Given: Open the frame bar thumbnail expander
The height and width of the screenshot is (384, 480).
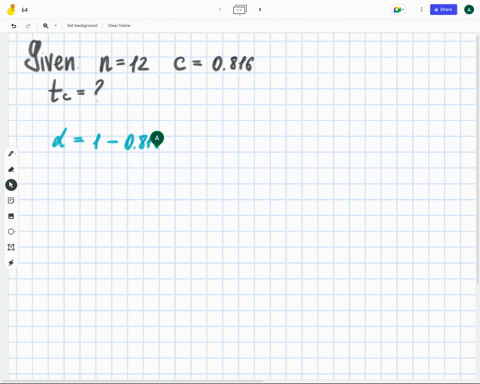Looking at the screenshot, I should (x=240, y=10).
